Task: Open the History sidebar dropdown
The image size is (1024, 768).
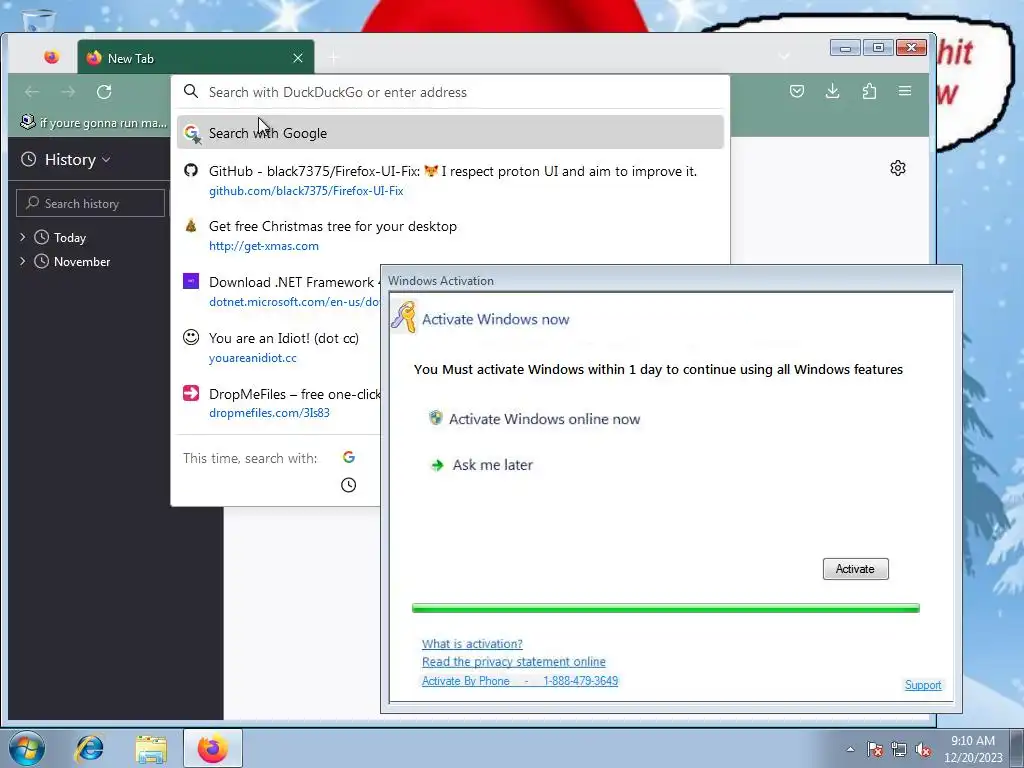Action: (x=77, y=159)
